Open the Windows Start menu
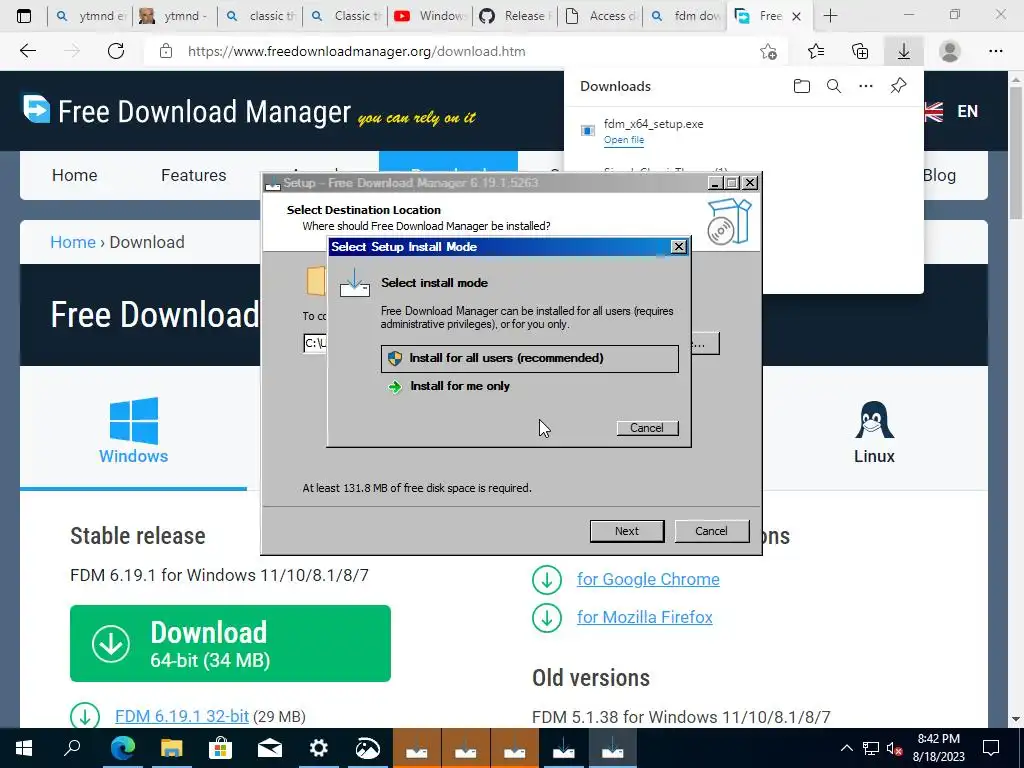The width and height of the screenshot is (1024, 768). (24, 748)
